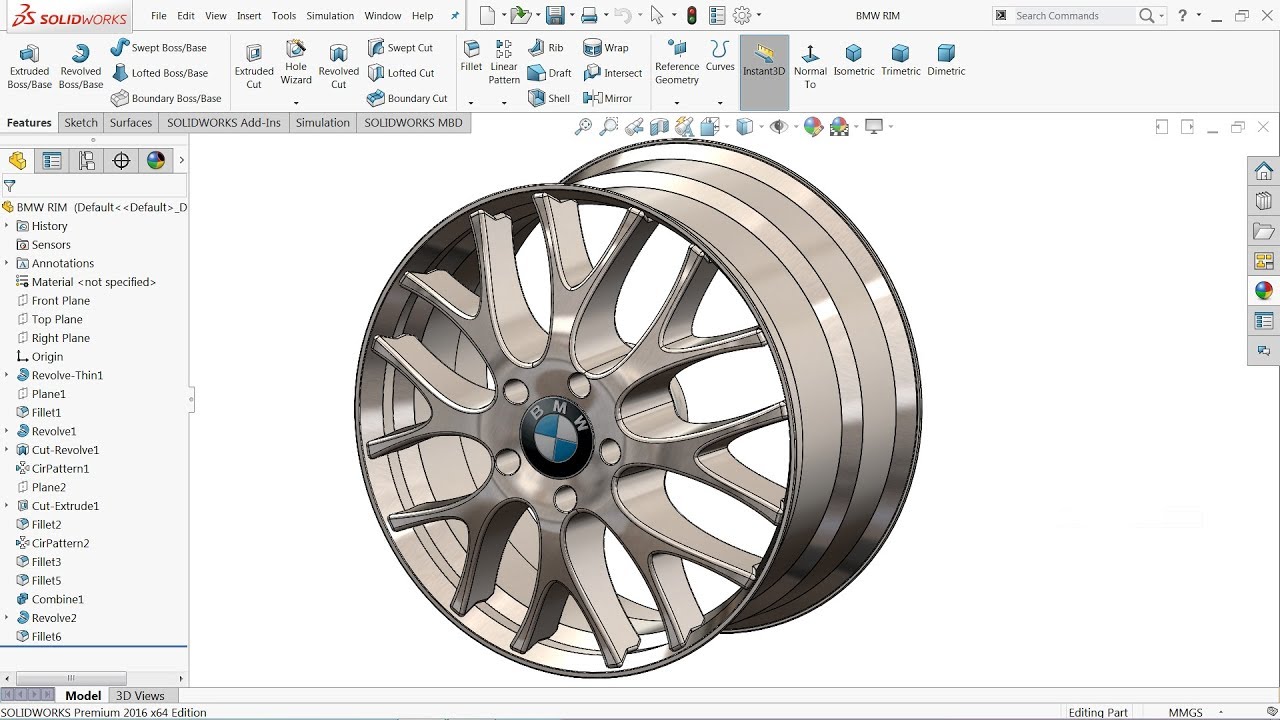The height and width of the screenshot is (720, 1280).
Task: Switch to SOLIDWORKS MBD tab
Action: (413, 123)
